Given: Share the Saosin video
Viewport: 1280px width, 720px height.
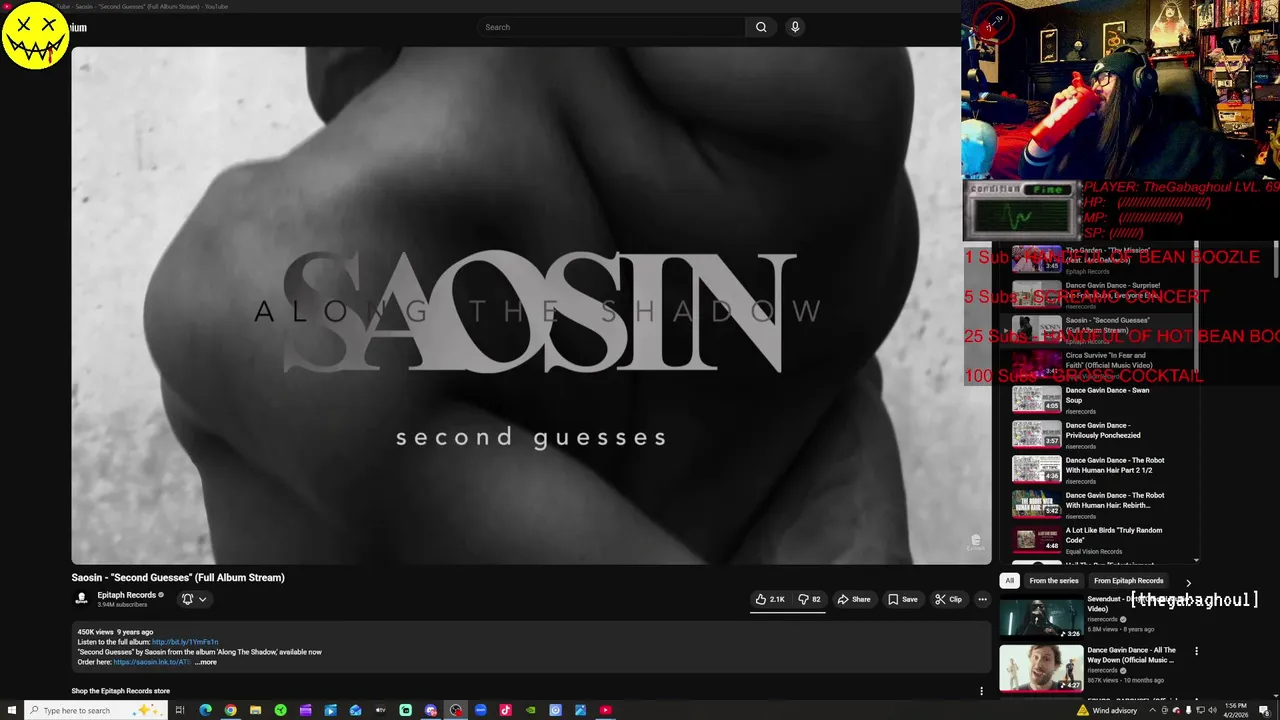Looking at the screenshot, I should [x=854, y=599].
